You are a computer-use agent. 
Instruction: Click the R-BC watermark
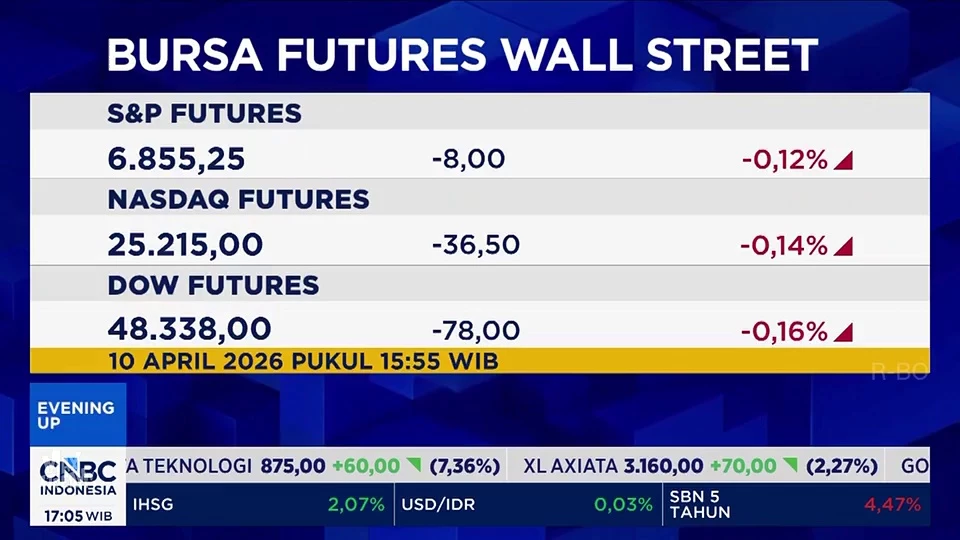[x=899, y=372]
